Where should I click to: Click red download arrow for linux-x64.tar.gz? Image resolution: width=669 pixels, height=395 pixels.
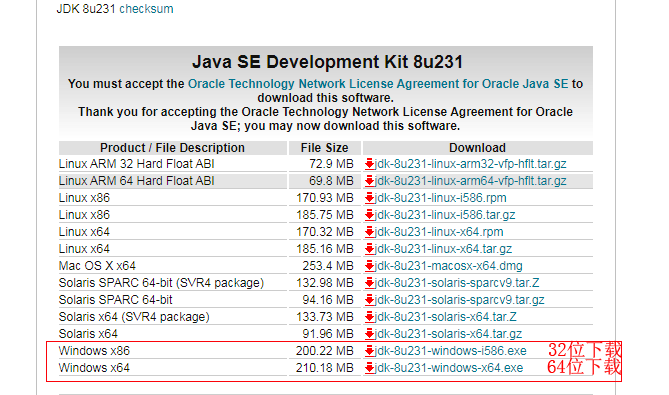369,249
